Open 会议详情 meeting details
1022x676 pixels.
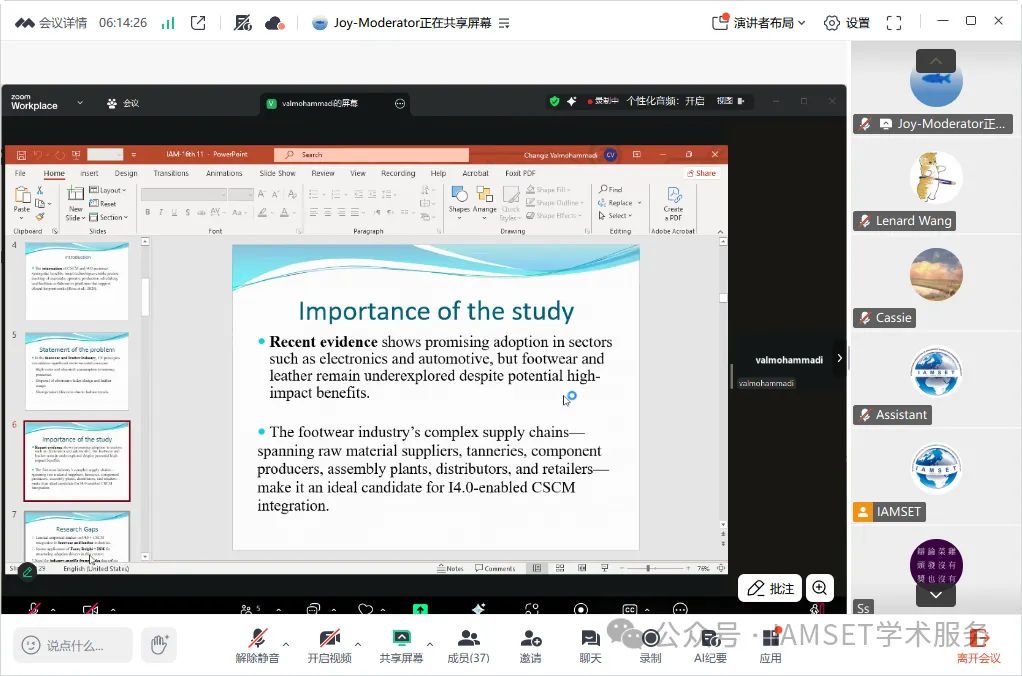click(51, 23)
